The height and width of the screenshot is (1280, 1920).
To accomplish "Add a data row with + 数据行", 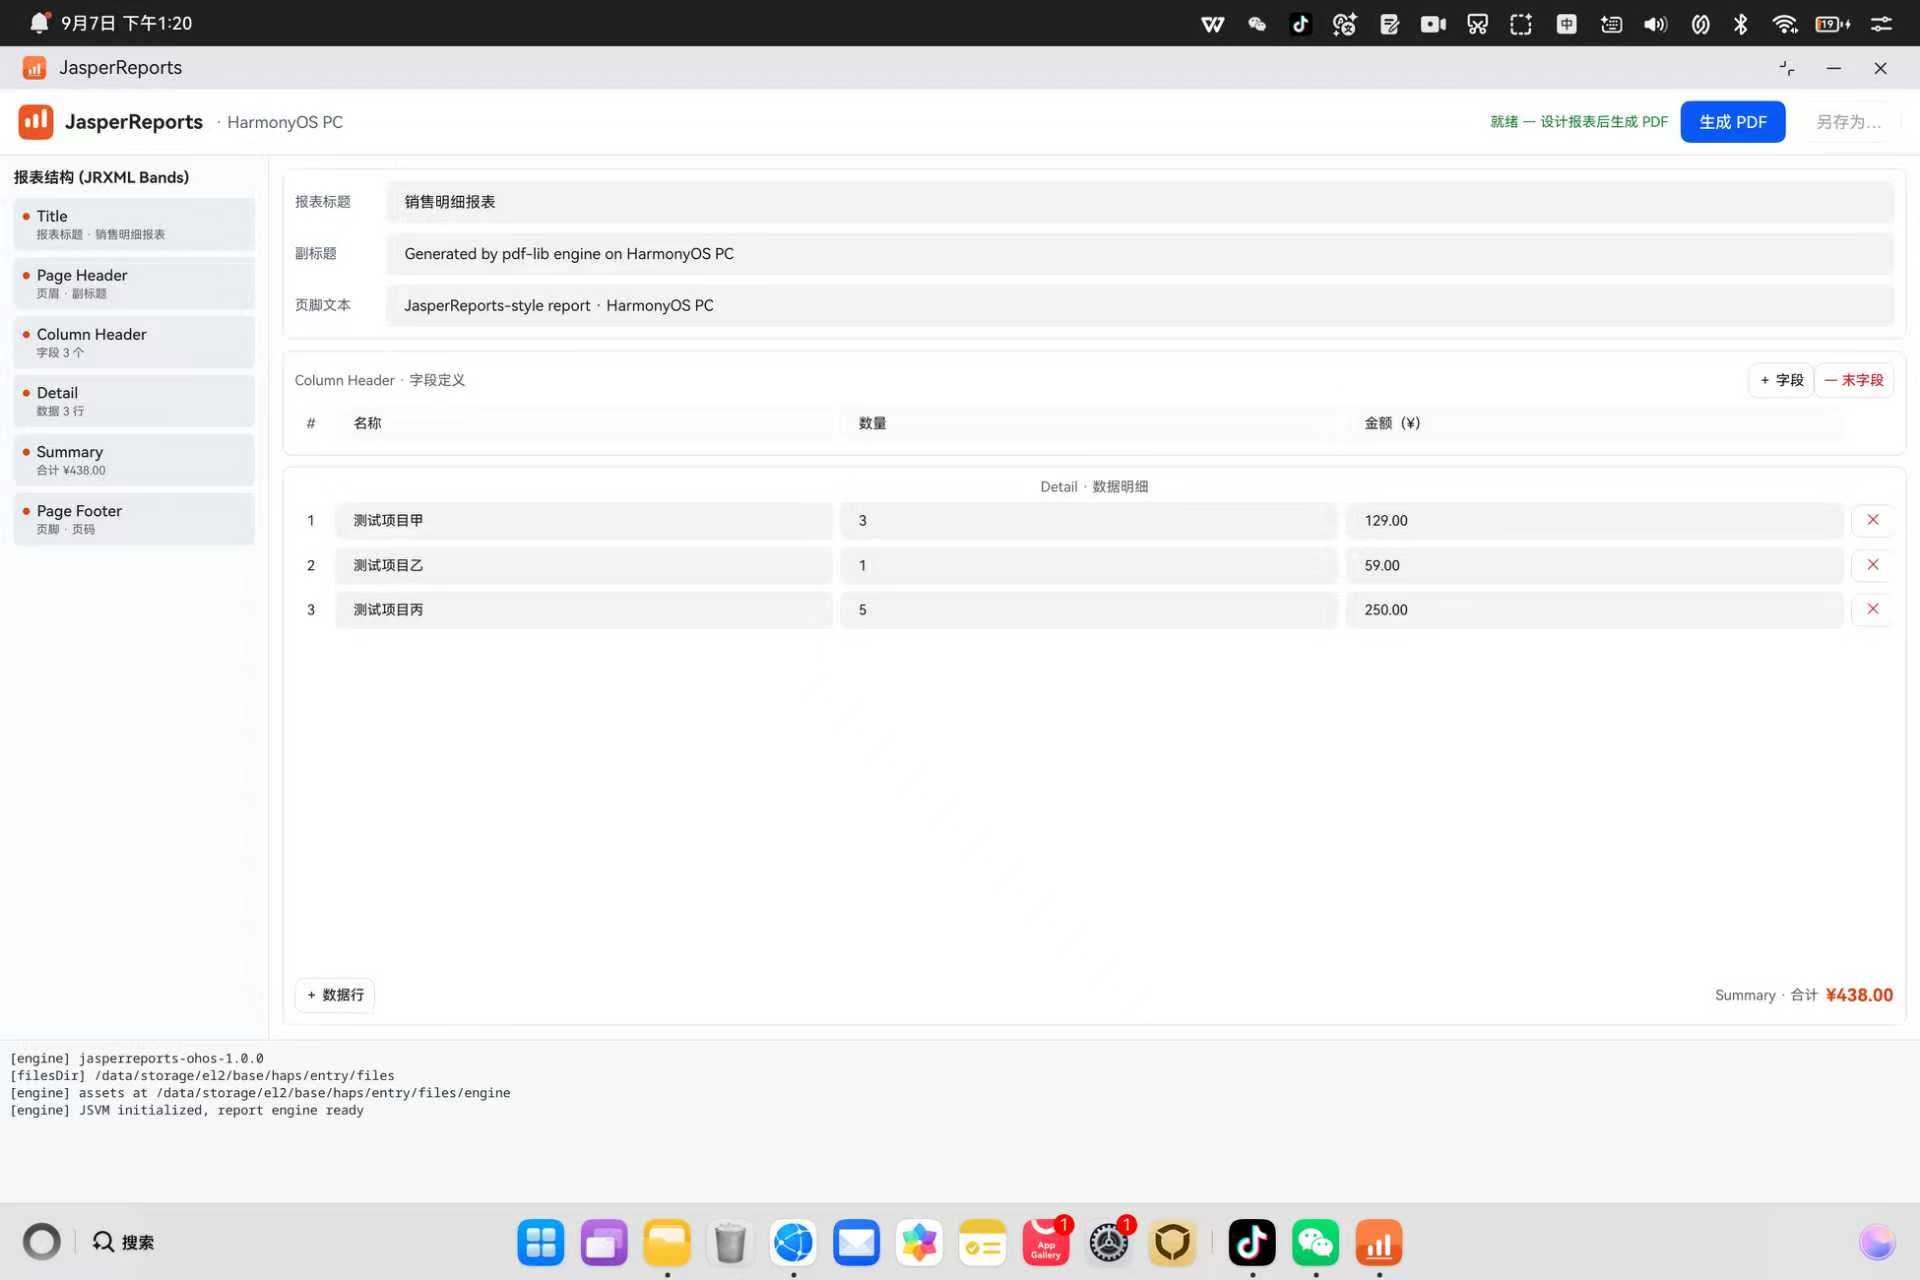I will (335, 995).
